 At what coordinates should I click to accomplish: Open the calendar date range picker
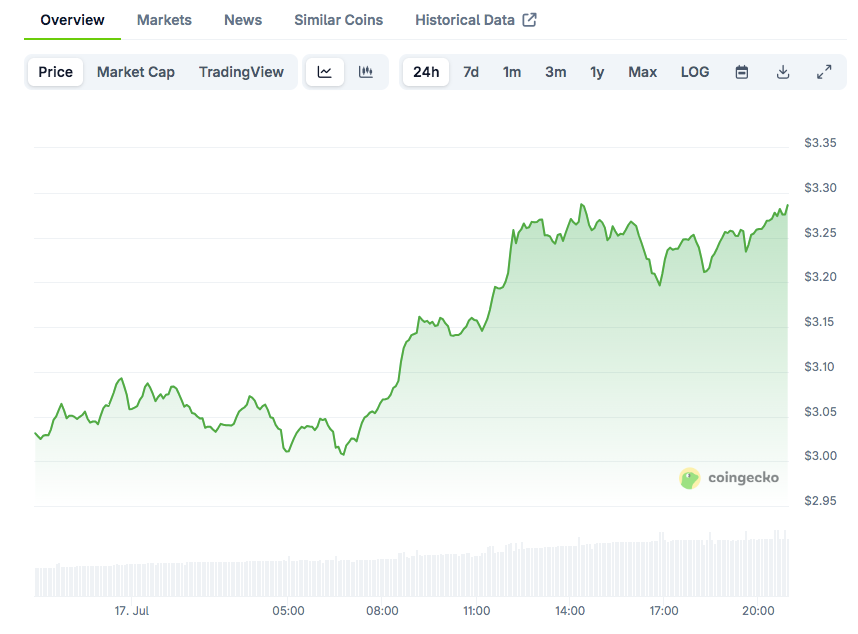click(741, 72)
